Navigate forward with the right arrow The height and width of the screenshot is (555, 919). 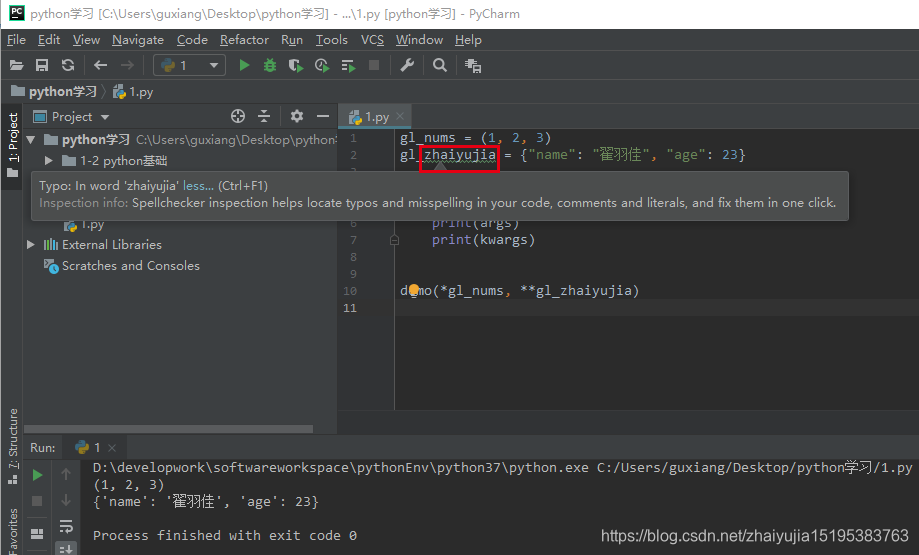(x=127, y=65)
